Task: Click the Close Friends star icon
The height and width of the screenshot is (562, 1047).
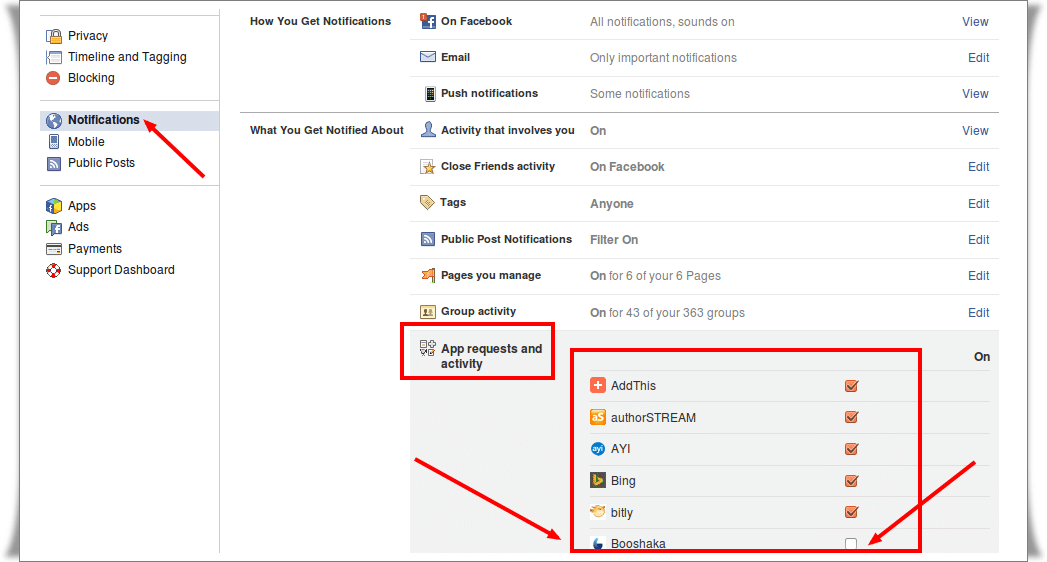Action: [x=427, y=166]
